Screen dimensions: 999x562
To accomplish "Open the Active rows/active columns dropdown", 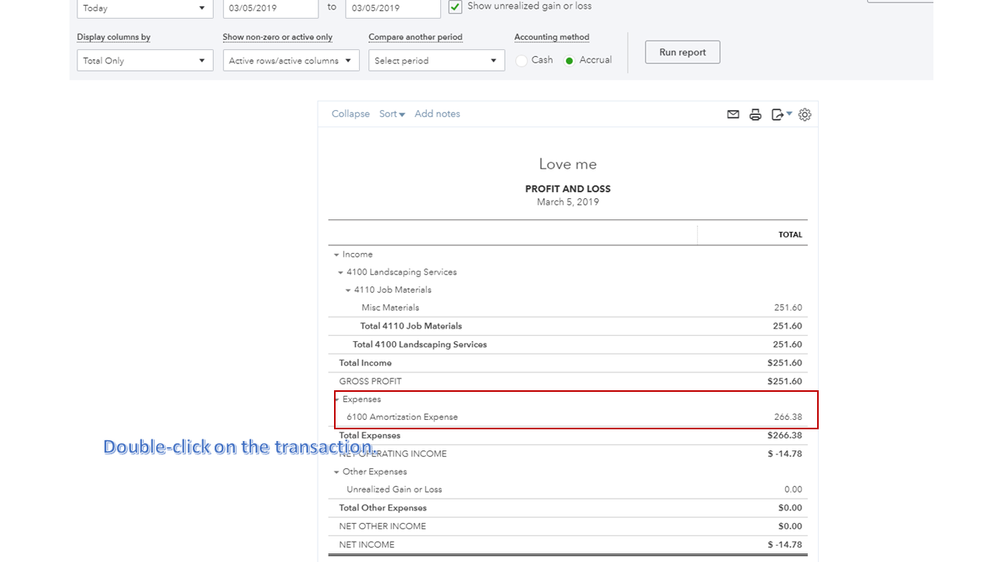I will coord(290,61).
